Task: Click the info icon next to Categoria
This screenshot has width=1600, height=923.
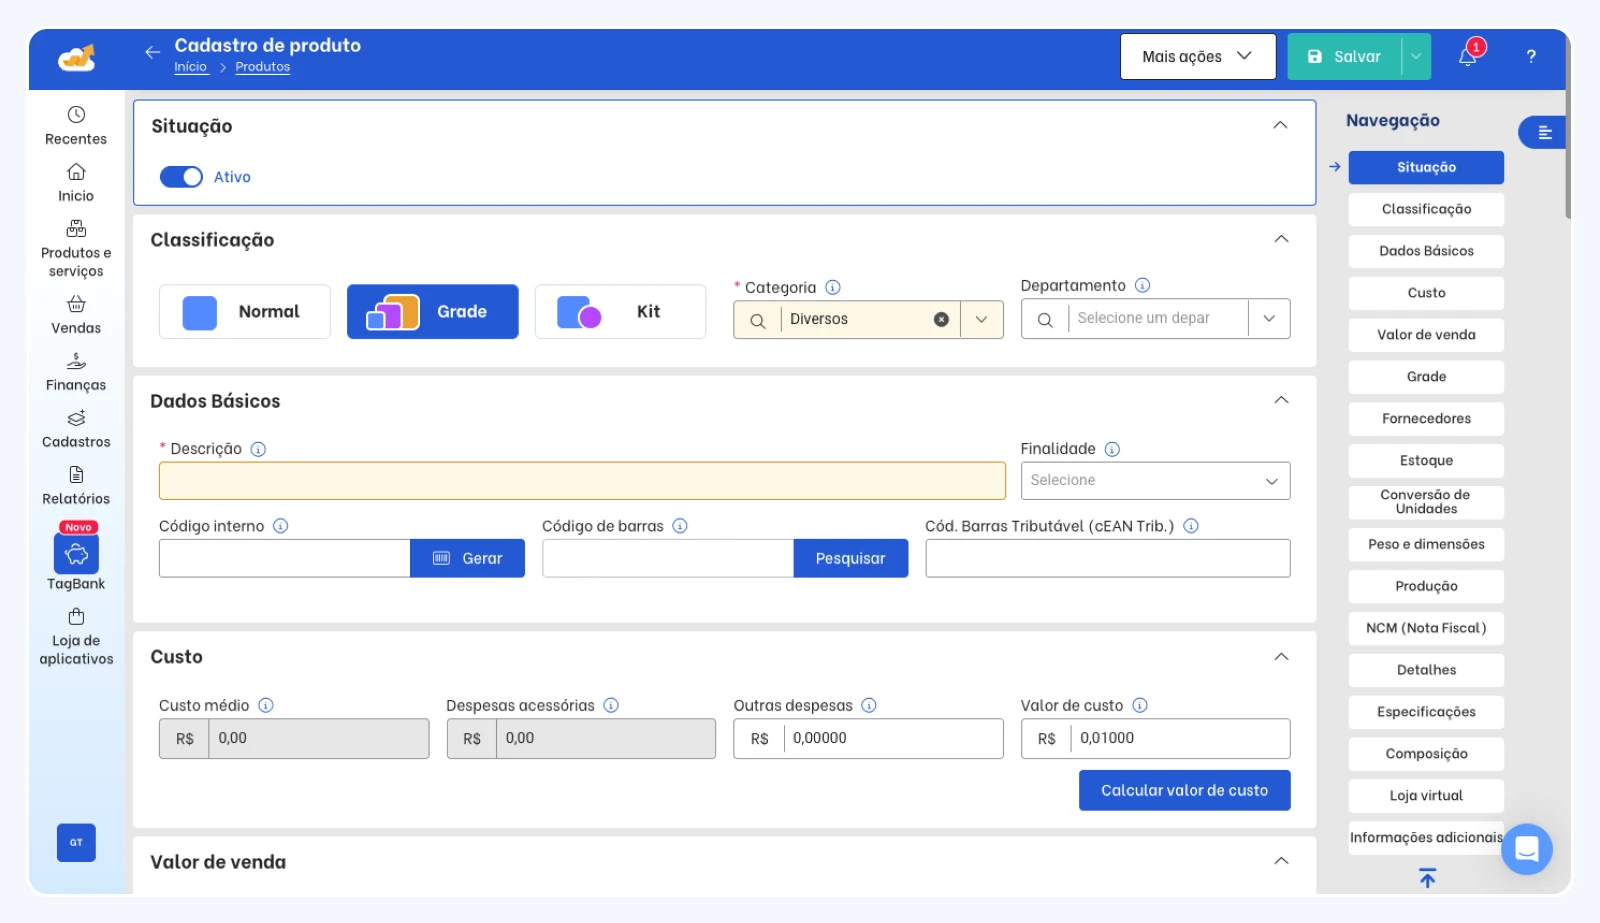Action: click(x=833, y=287)
